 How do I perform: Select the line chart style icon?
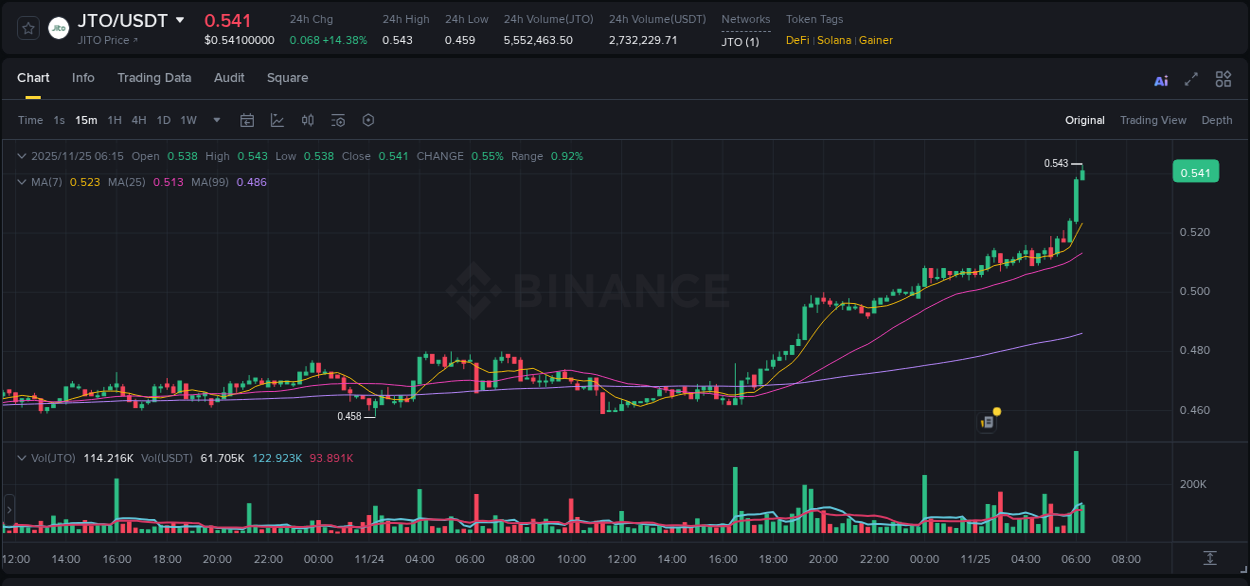(277, 120)
